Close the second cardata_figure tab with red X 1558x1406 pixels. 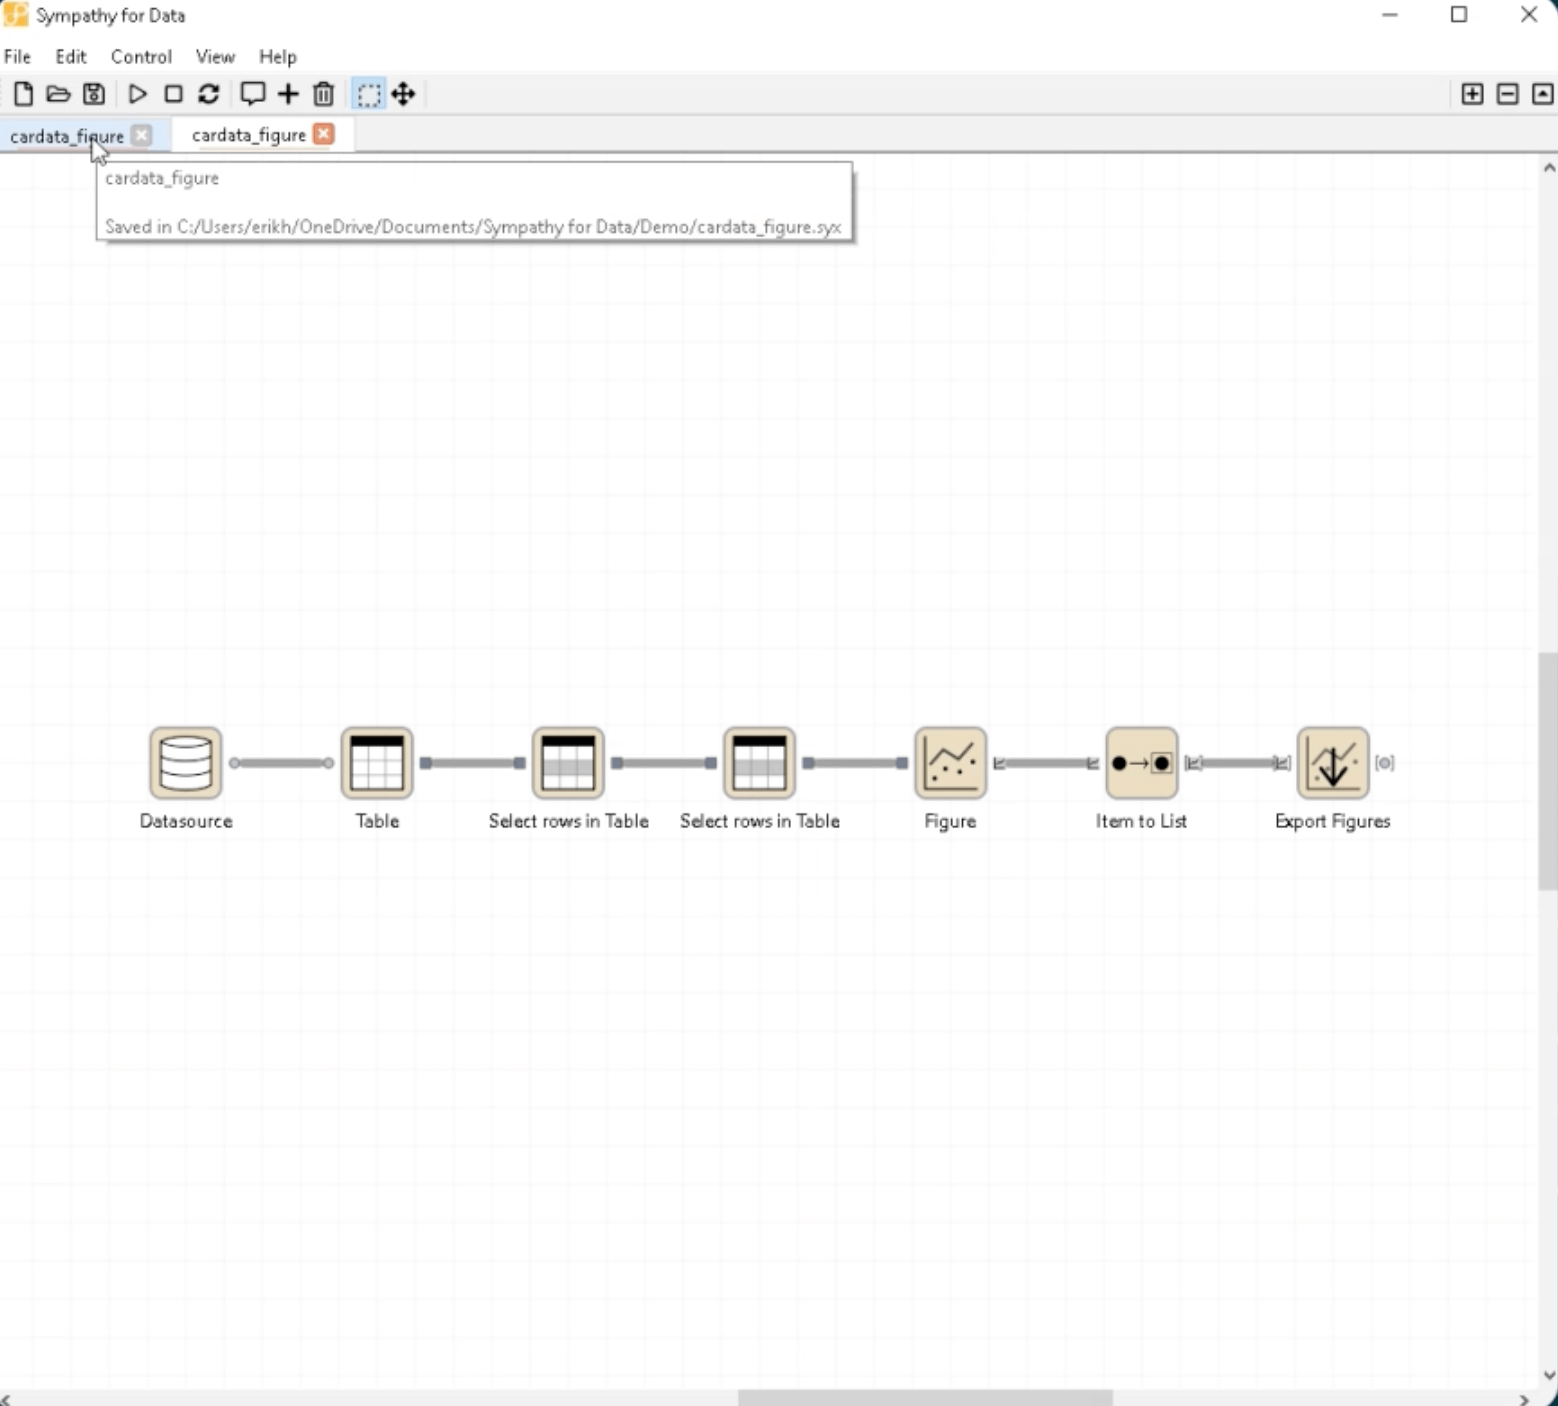click(323, 134)
